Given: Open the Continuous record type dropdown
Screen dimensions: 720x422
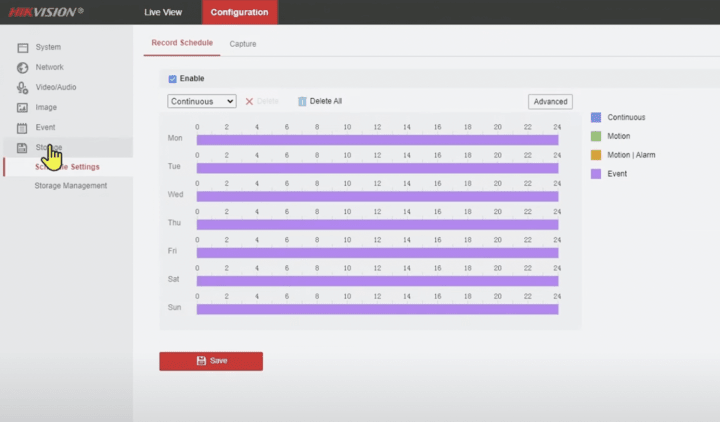Looking at the screenshot, I should point(202,101).
